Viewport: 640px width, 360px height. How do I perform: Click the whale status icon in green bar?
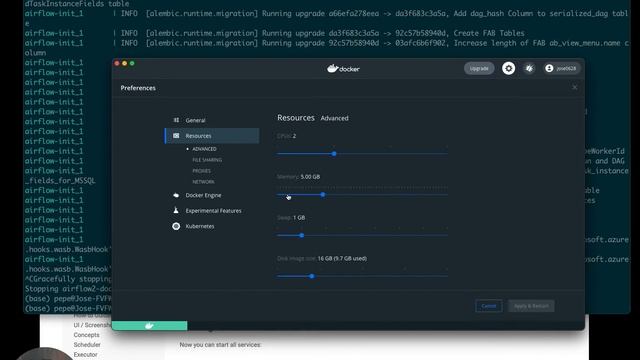(149, 326)
